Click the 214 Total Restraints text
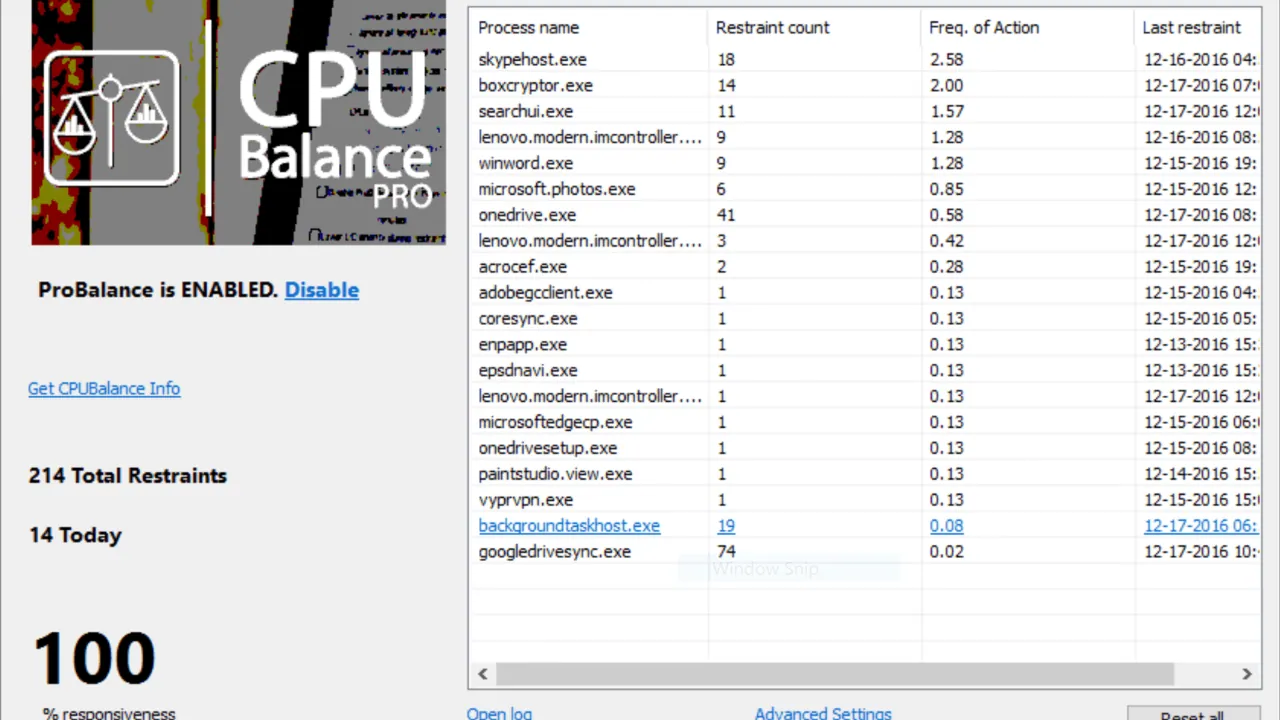This screenshot has height=720, width=1280. 128,476
